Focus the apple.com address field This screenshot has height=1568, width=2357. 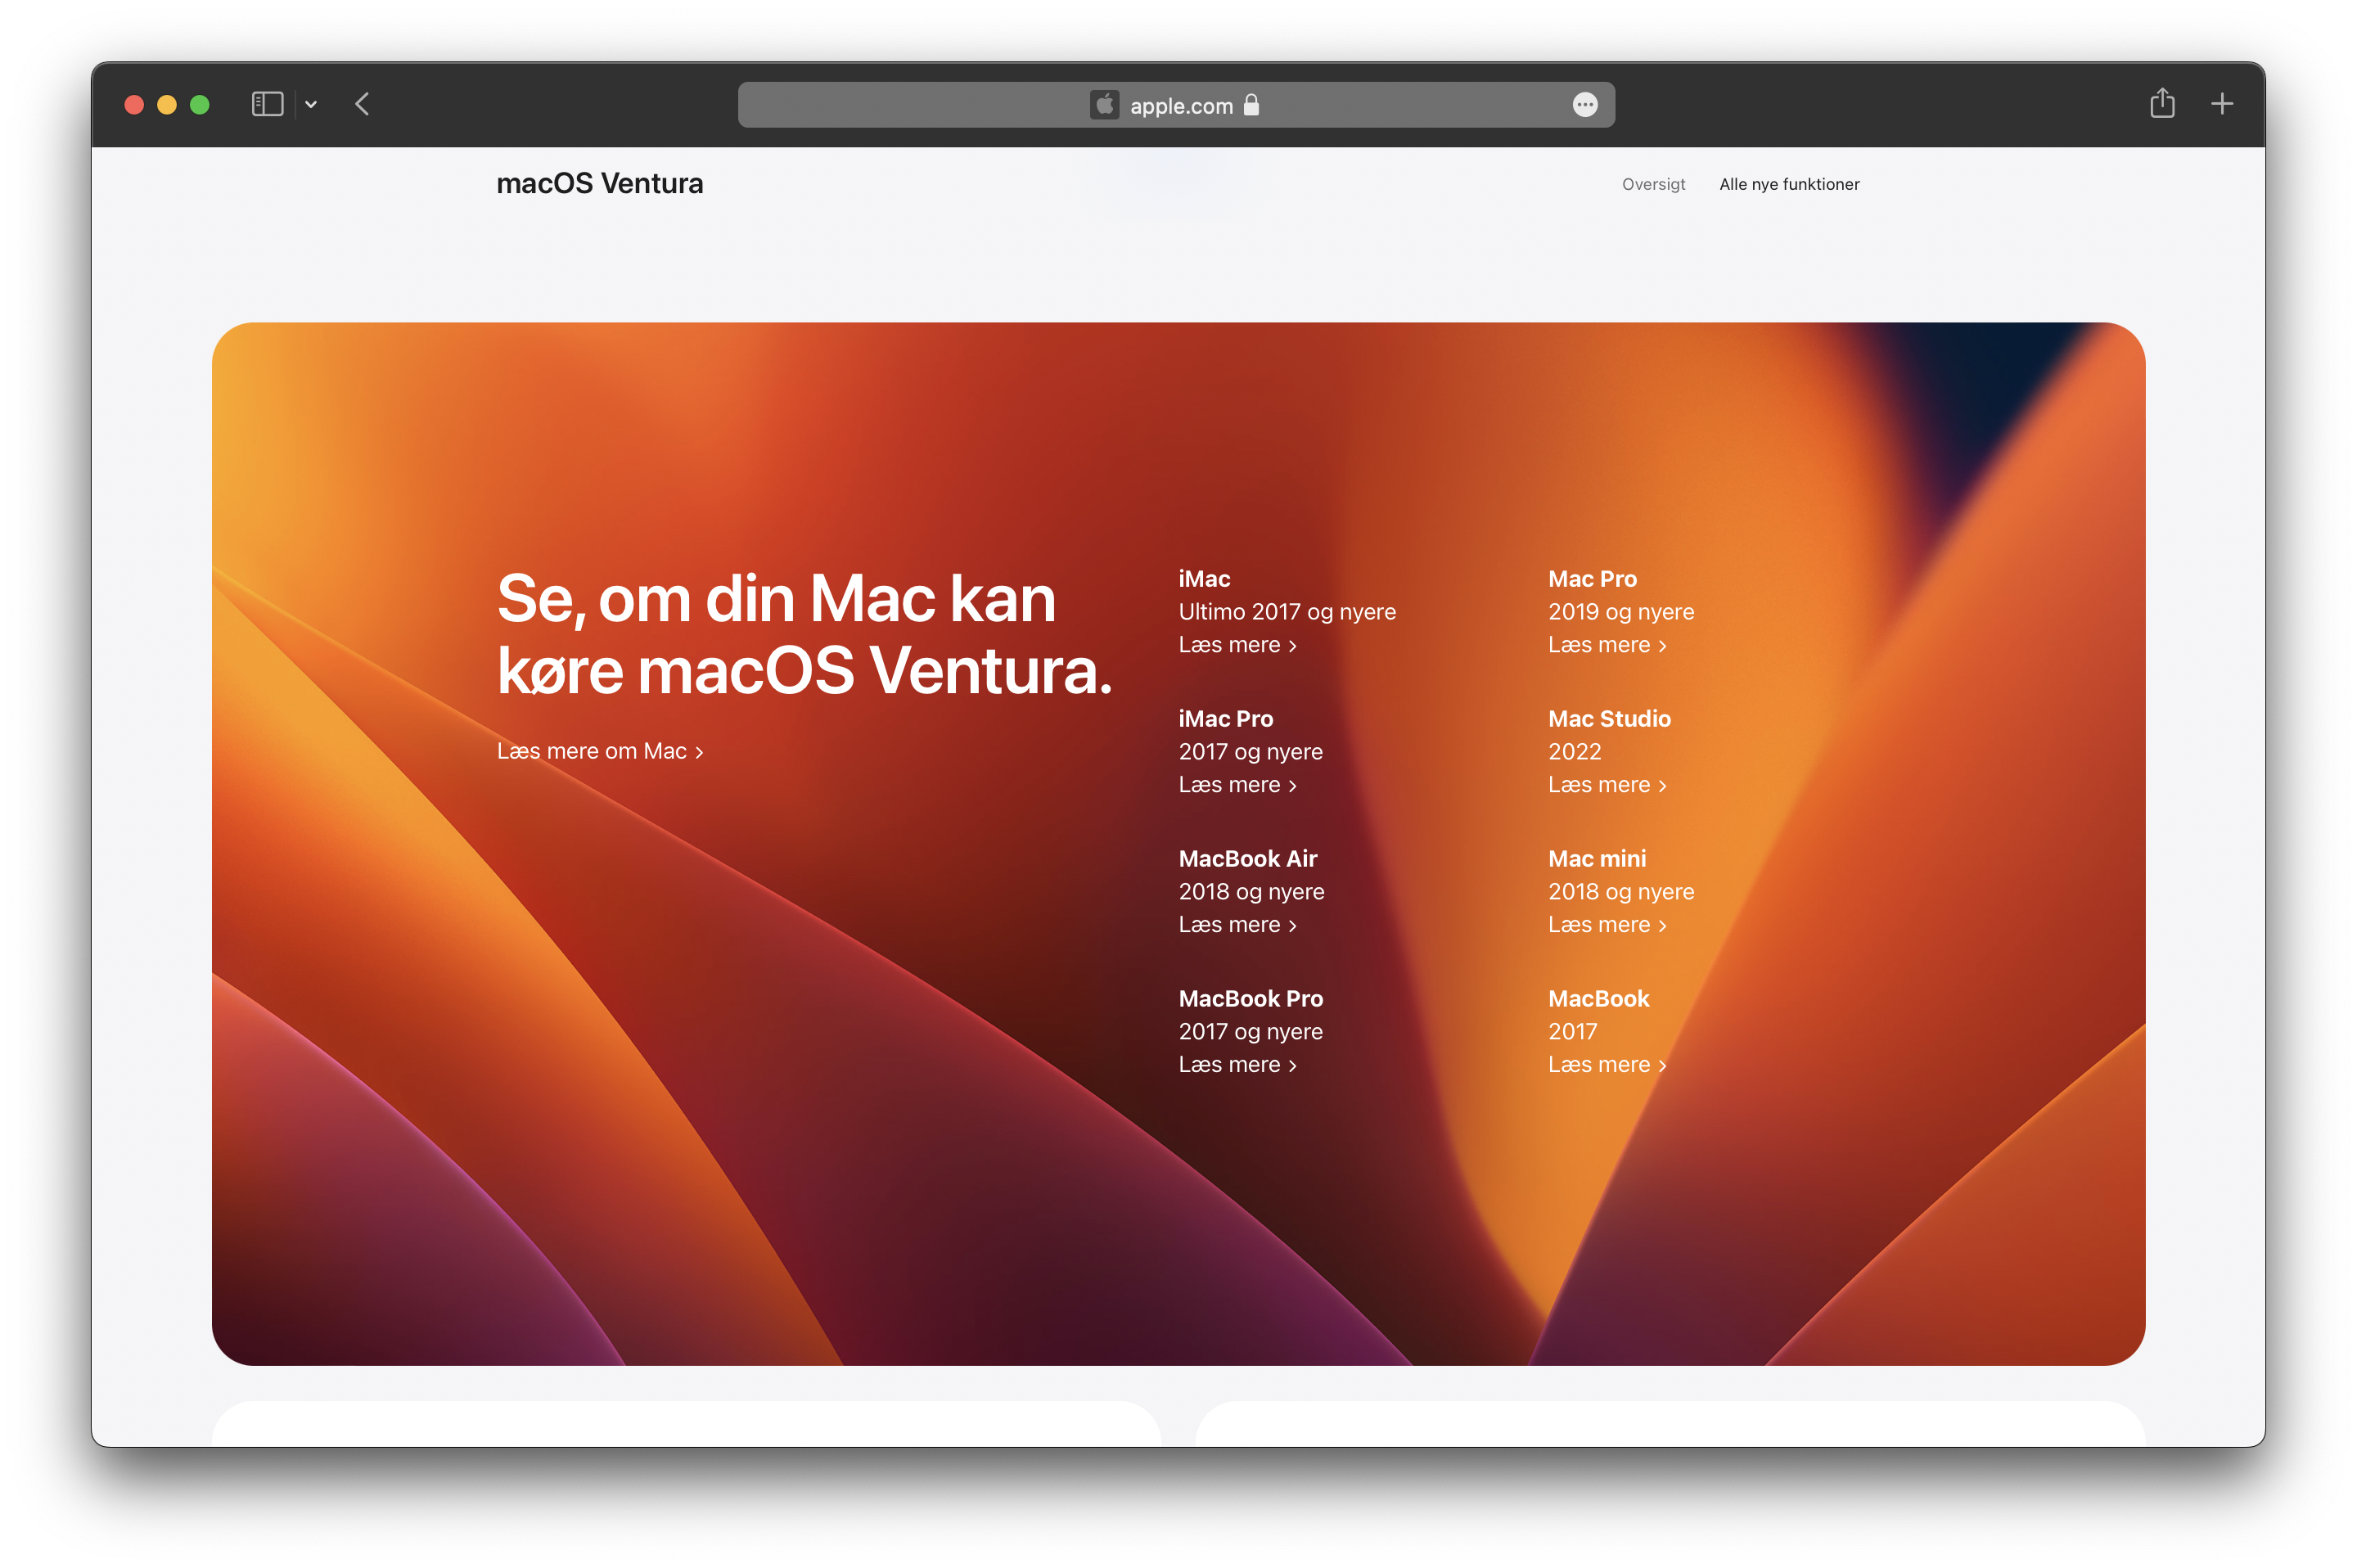pyautogui.click(x=1176, y=105)
